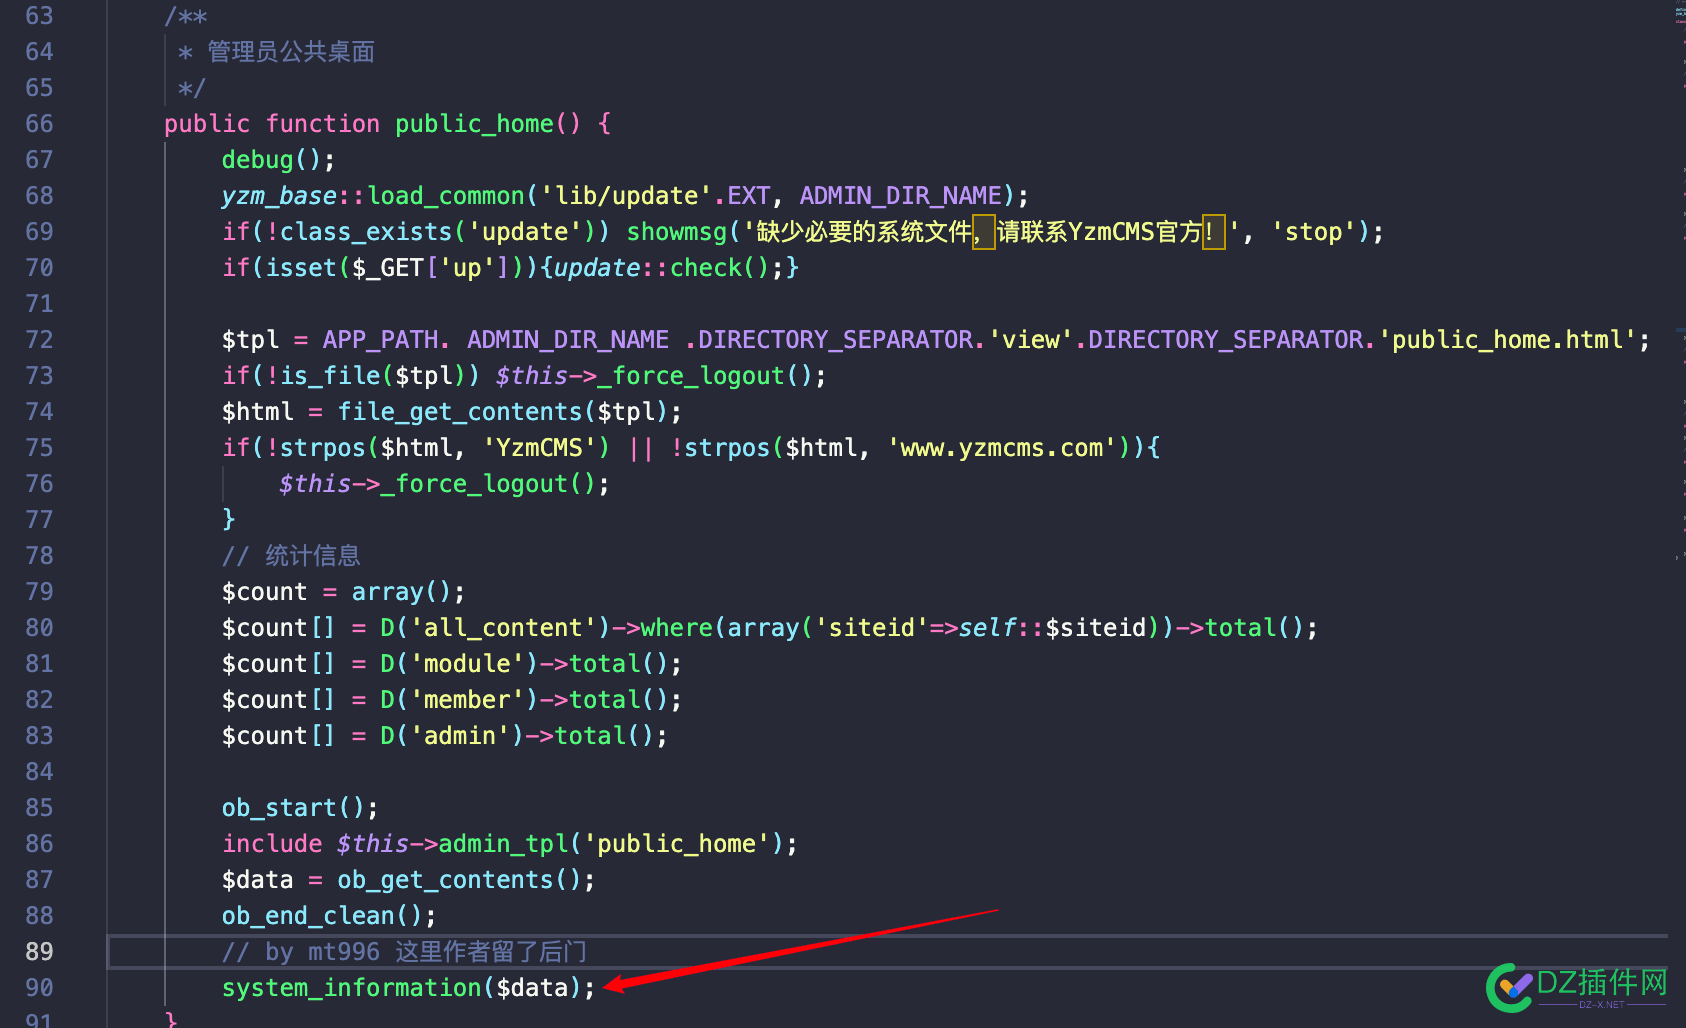The image size is (1686, 1028).
Task: Click class_exists on line 69
Action: [x=366, y=232]
